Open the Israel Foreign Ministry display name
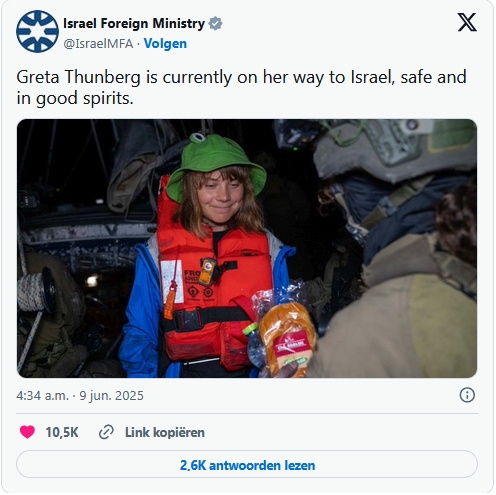Viewport: 496px width, 495px height. point(134,23)
